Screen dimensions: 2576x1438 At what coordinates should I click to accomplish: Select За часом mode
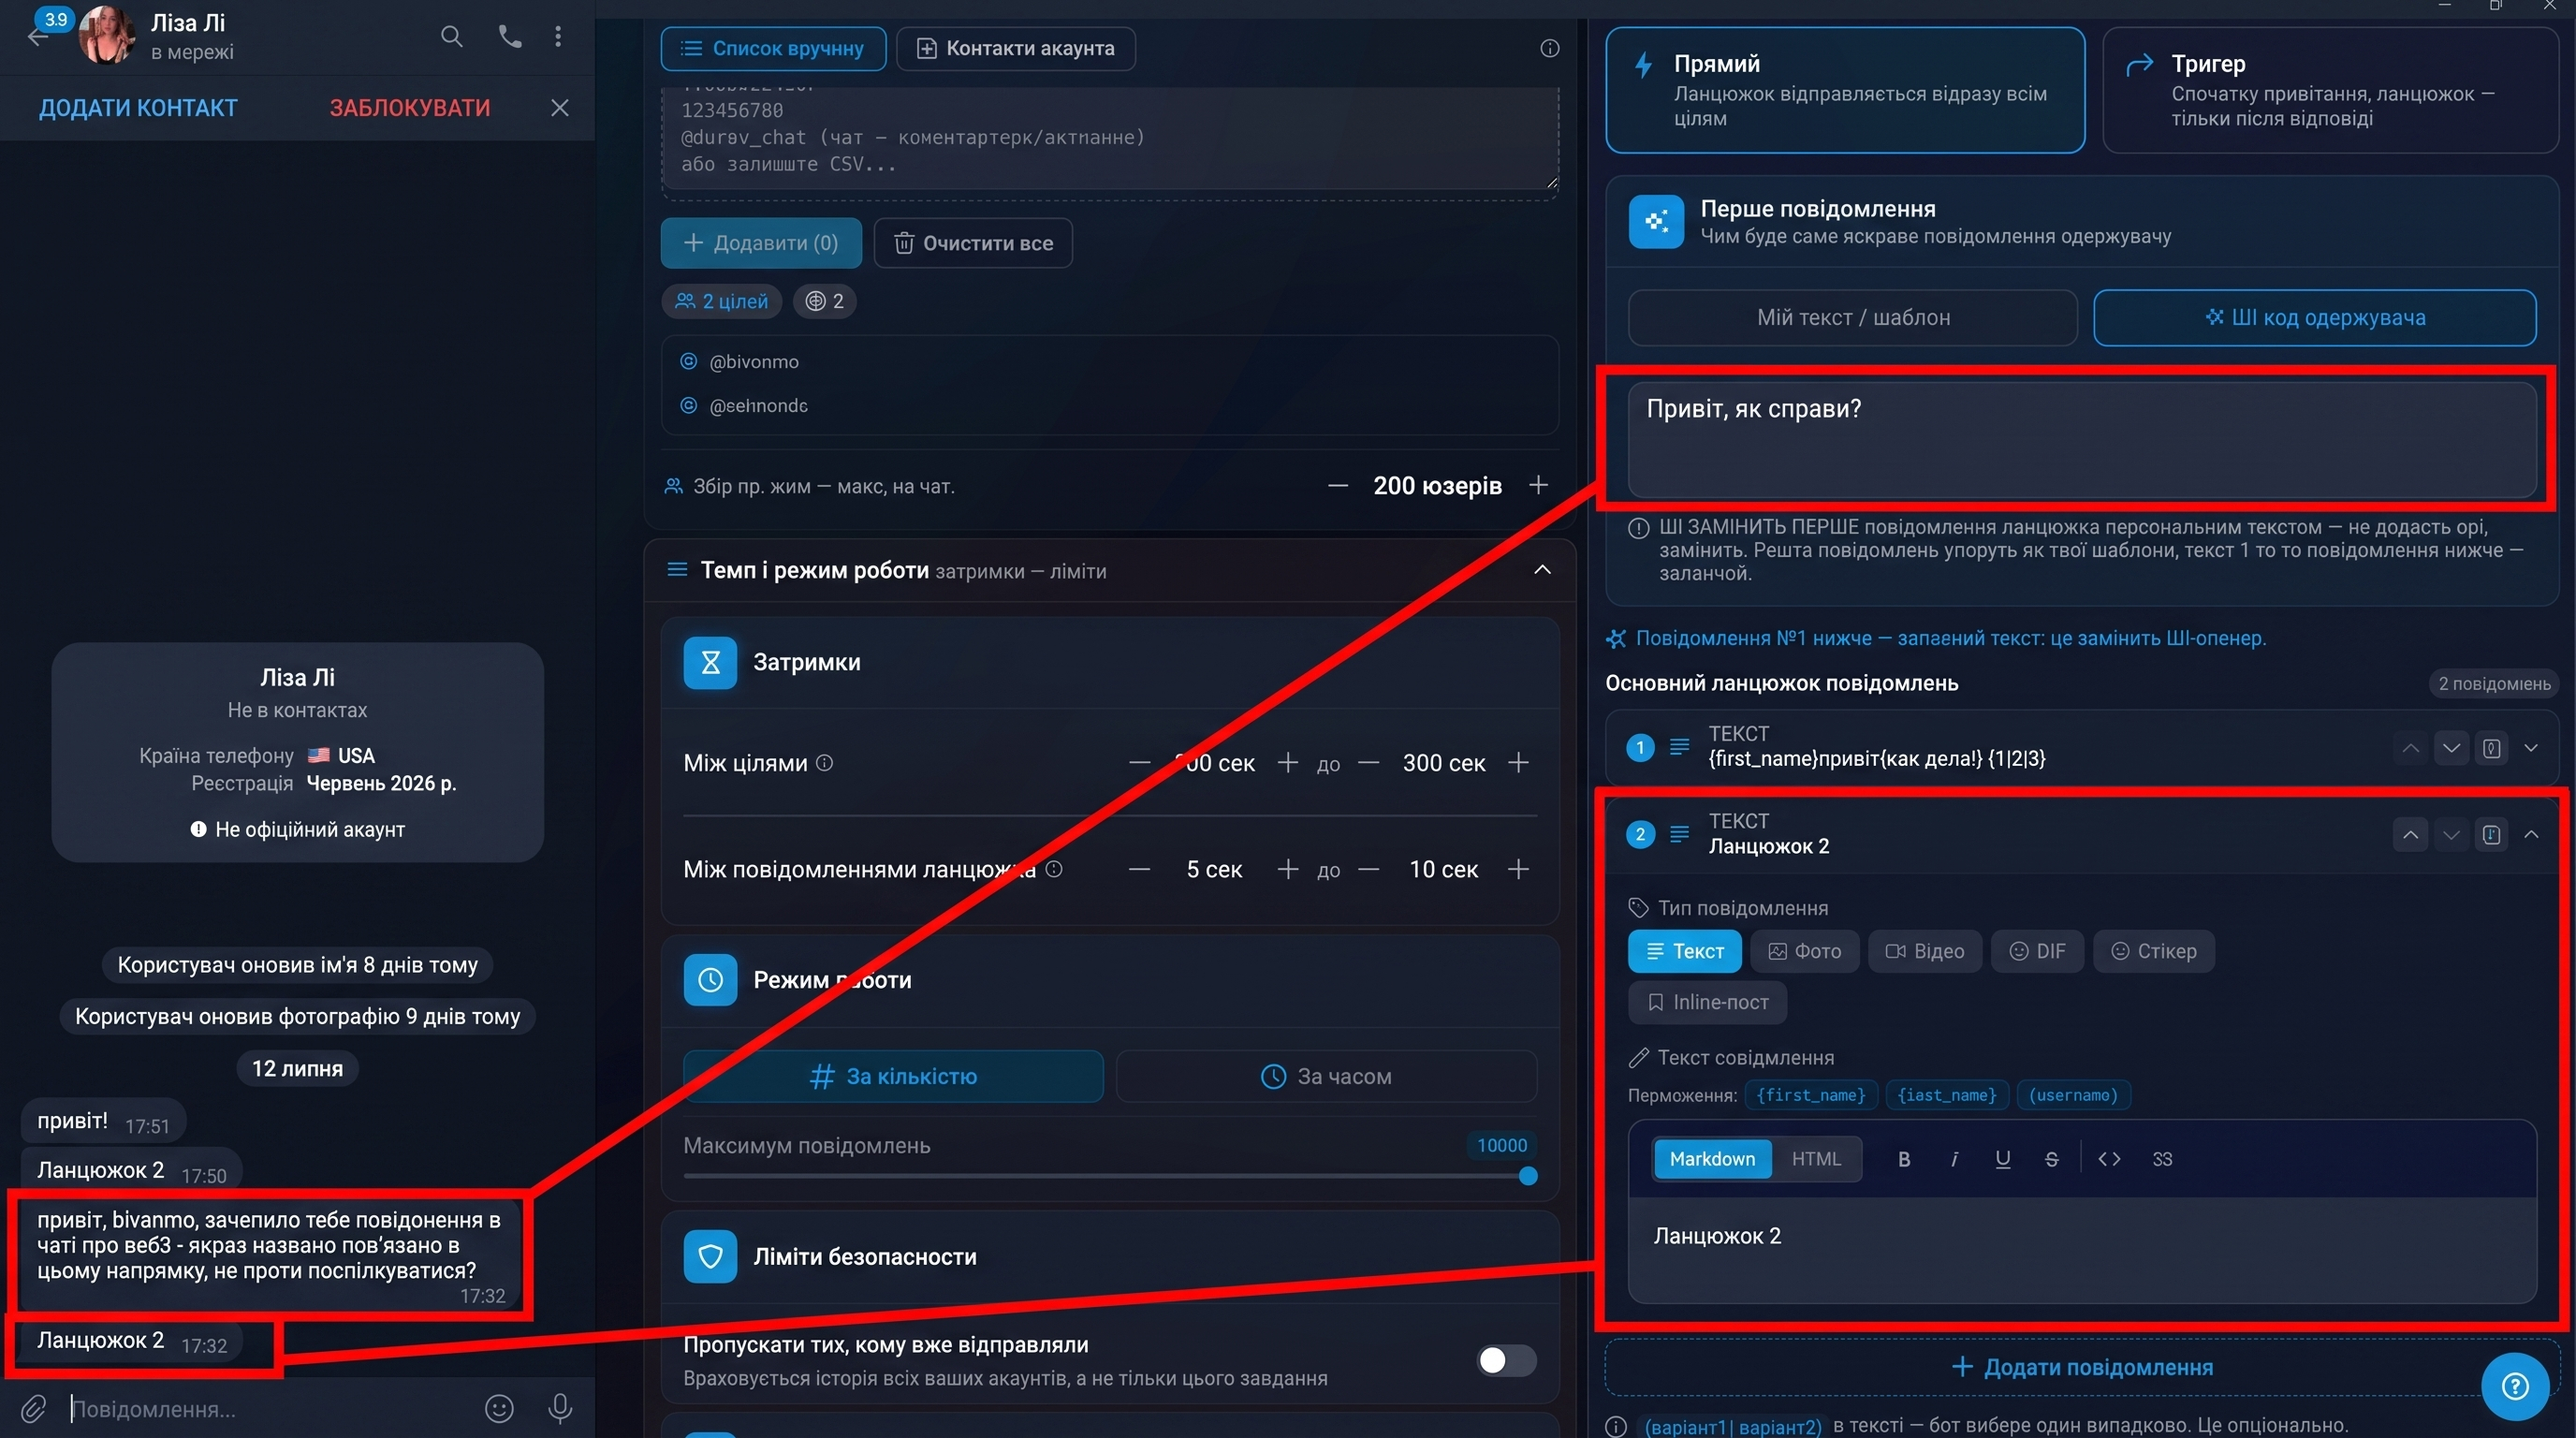(1326, 1076)
